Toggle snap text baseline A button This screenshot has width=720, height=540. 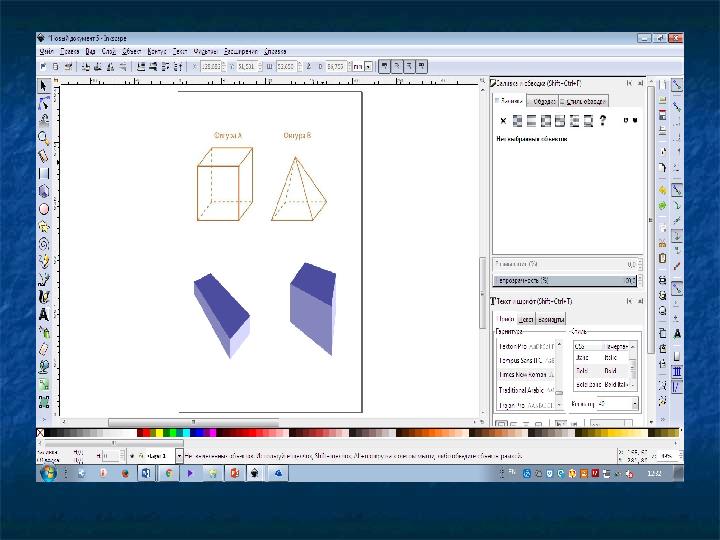pyautogui.click(x=677, y=334)
